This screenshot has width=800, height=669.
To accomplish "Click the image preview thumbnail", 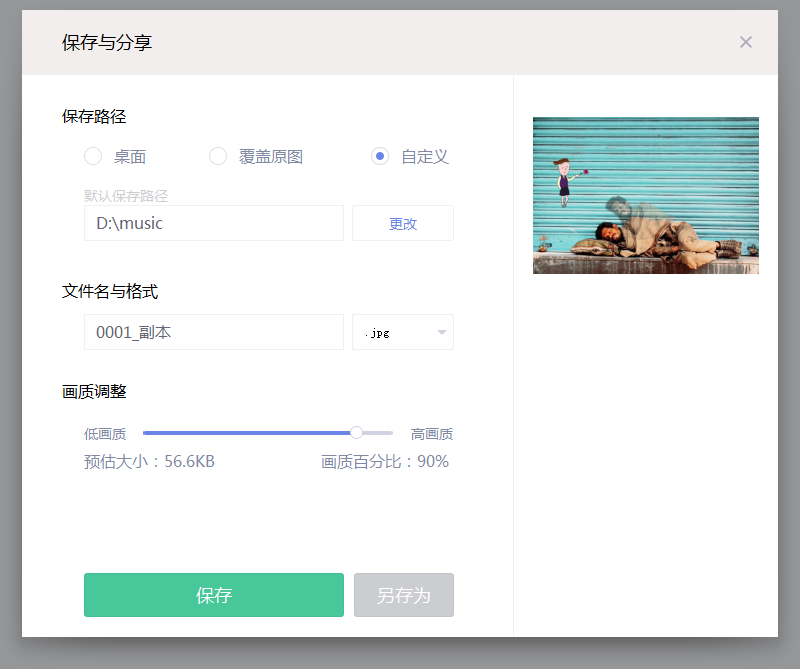I will click(x=645, y=195).
